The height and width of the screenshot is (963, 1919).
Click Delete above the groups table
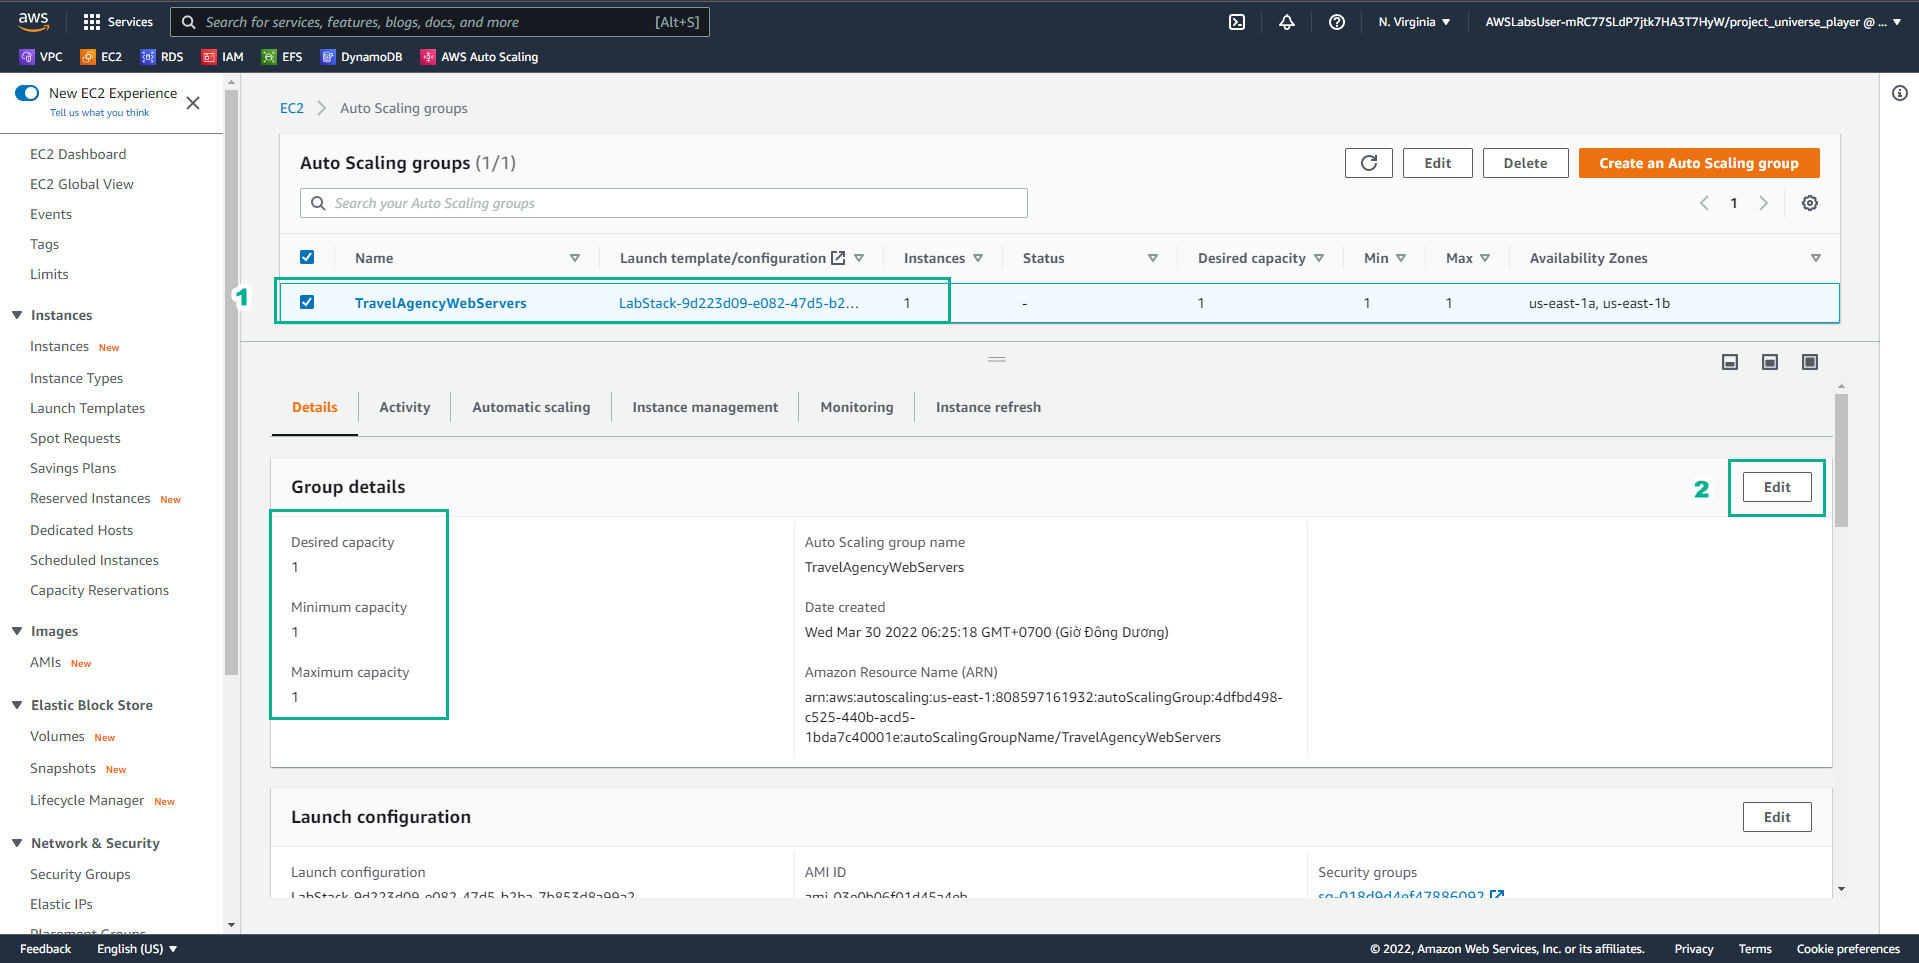coord(1525,163)
